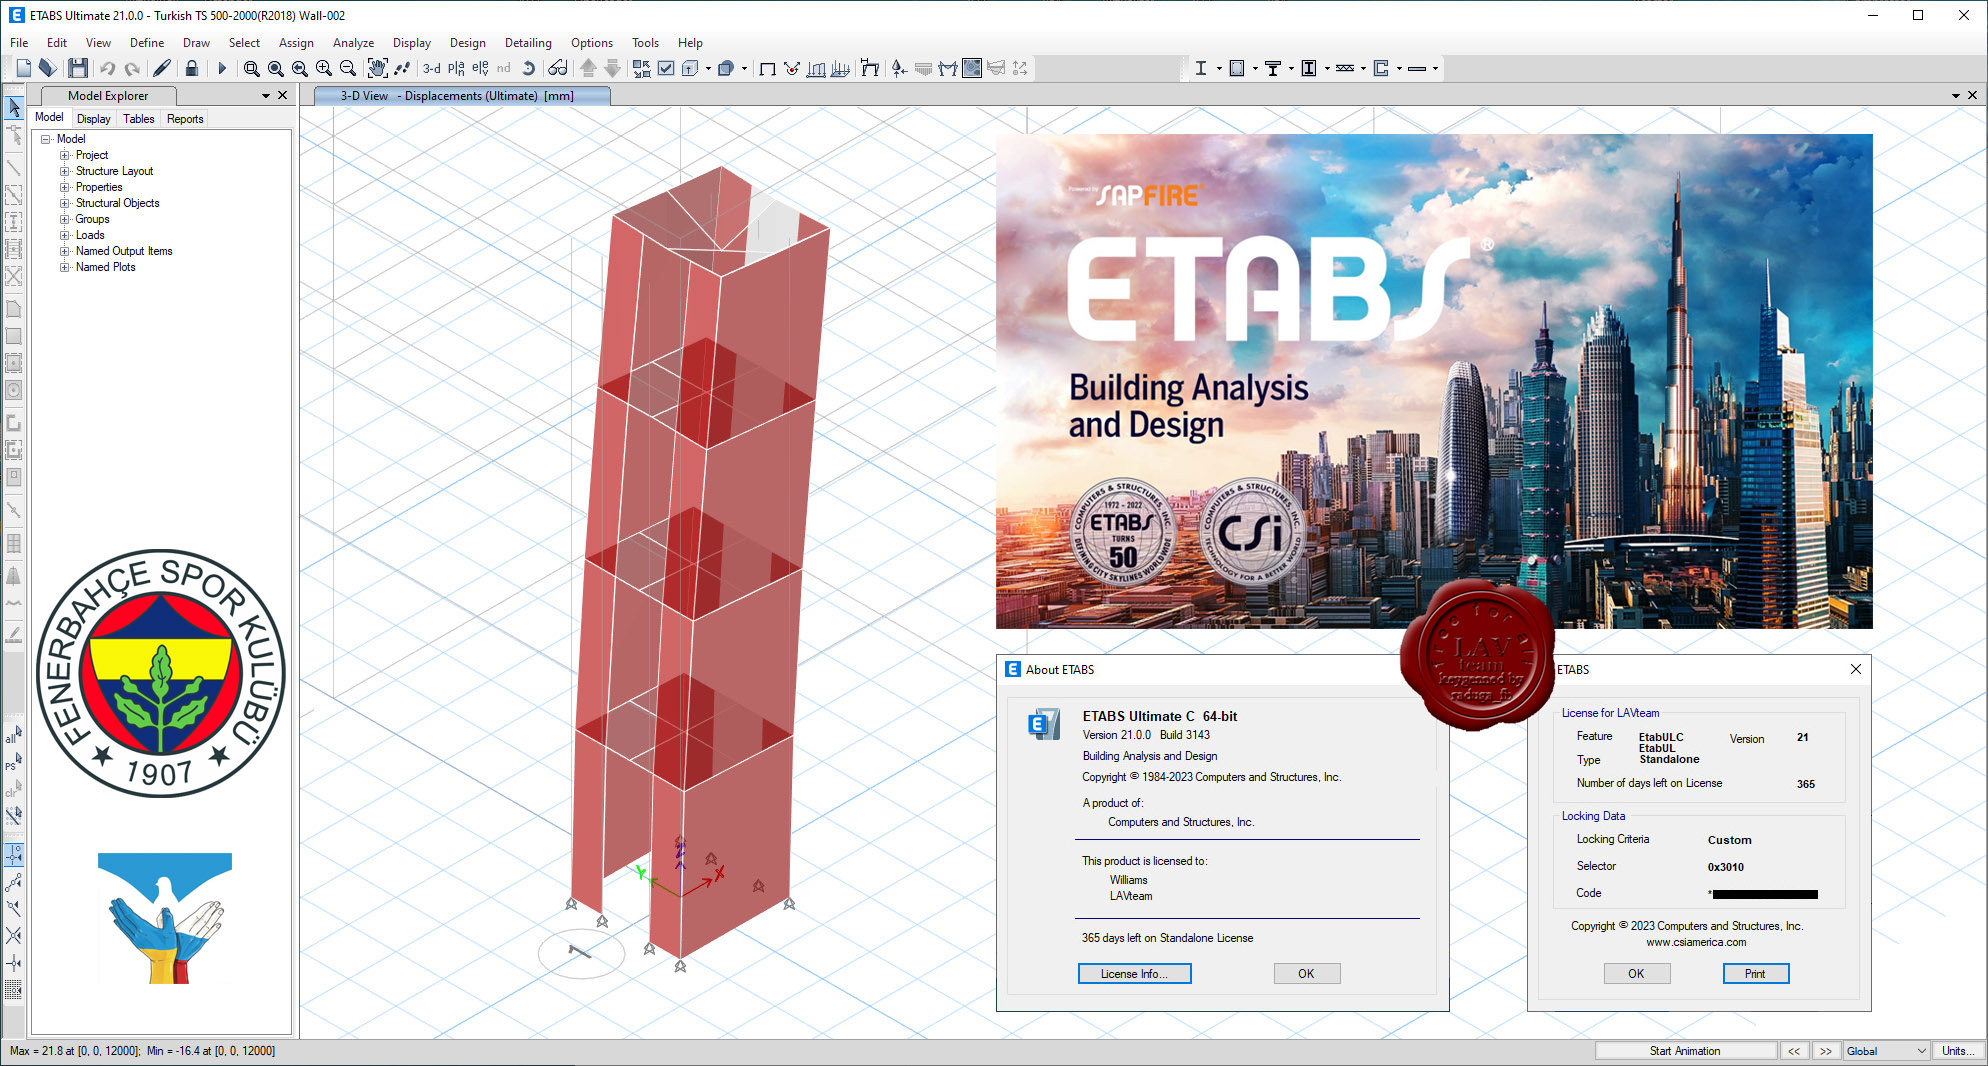The height and width of the screenshot is (1066, 1988).
Task: Click www.csiamerica.com text
Action: [x=1696, y=942]
